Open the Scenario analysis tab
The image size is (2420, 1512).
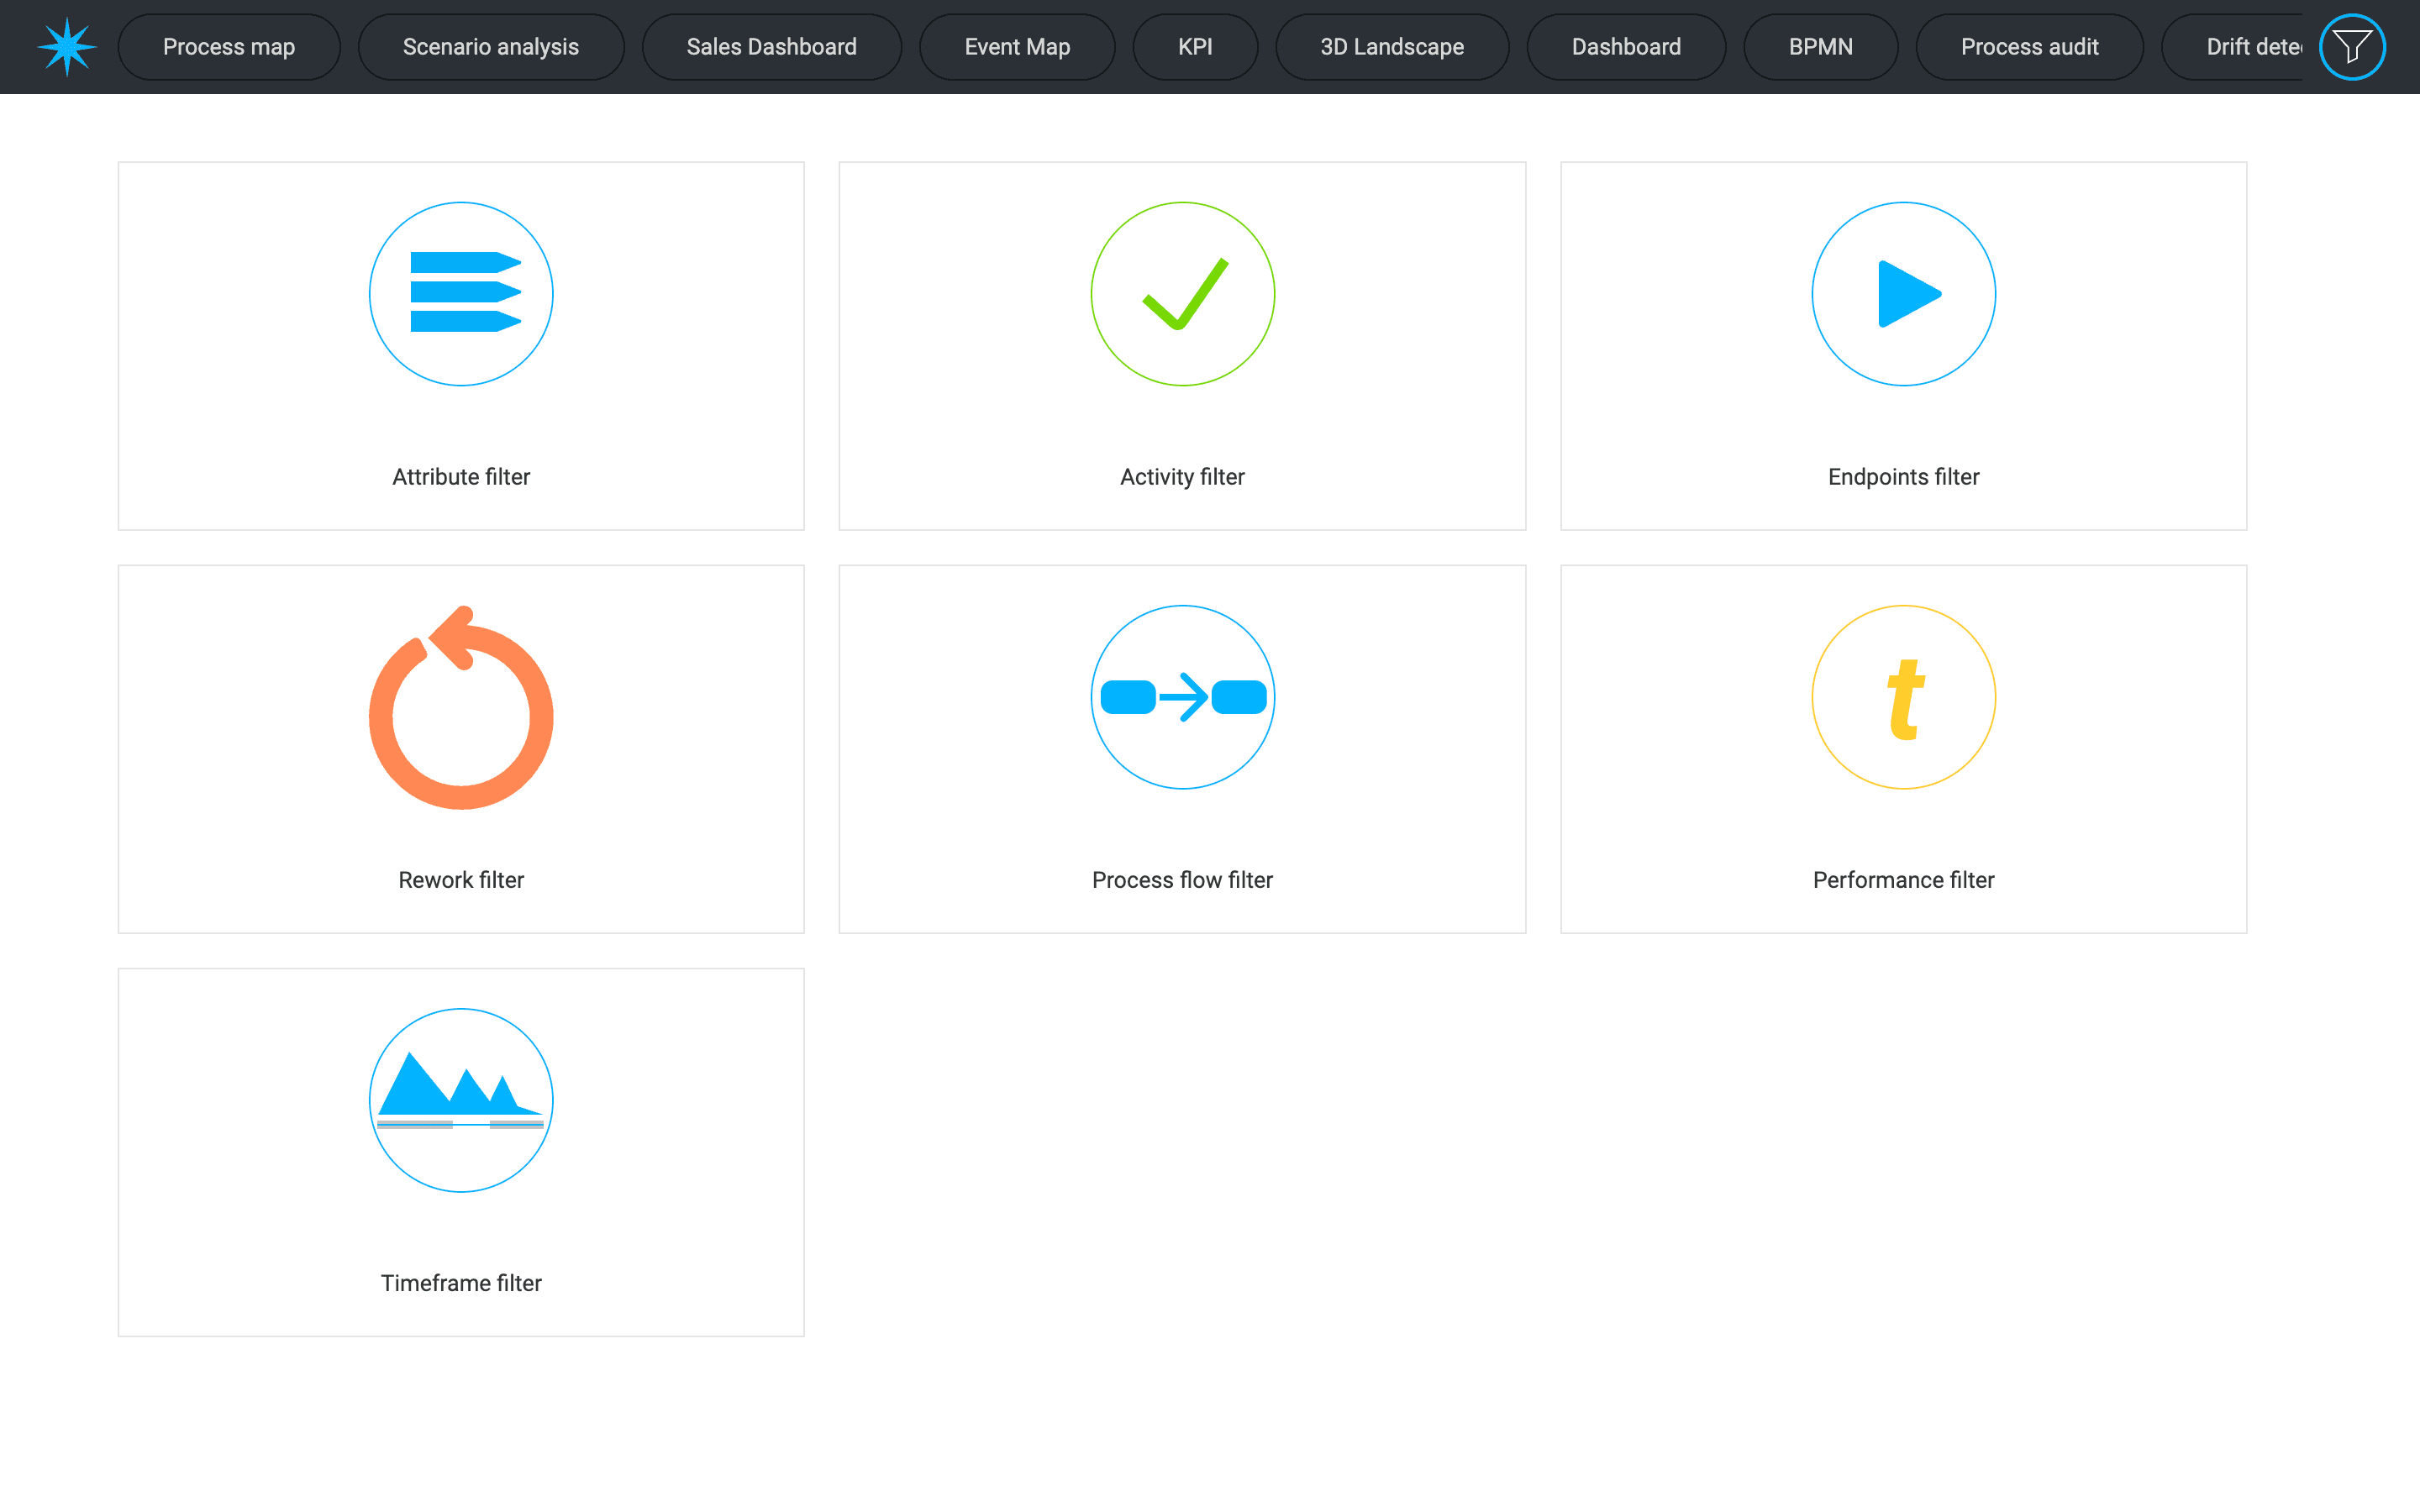490,47
